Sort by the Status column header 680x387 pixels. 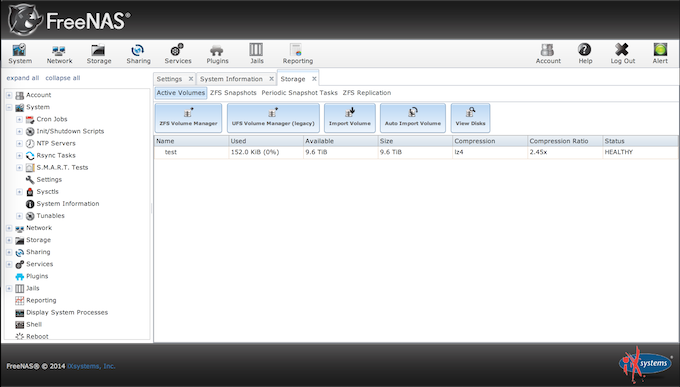click(x=640, y=141)
